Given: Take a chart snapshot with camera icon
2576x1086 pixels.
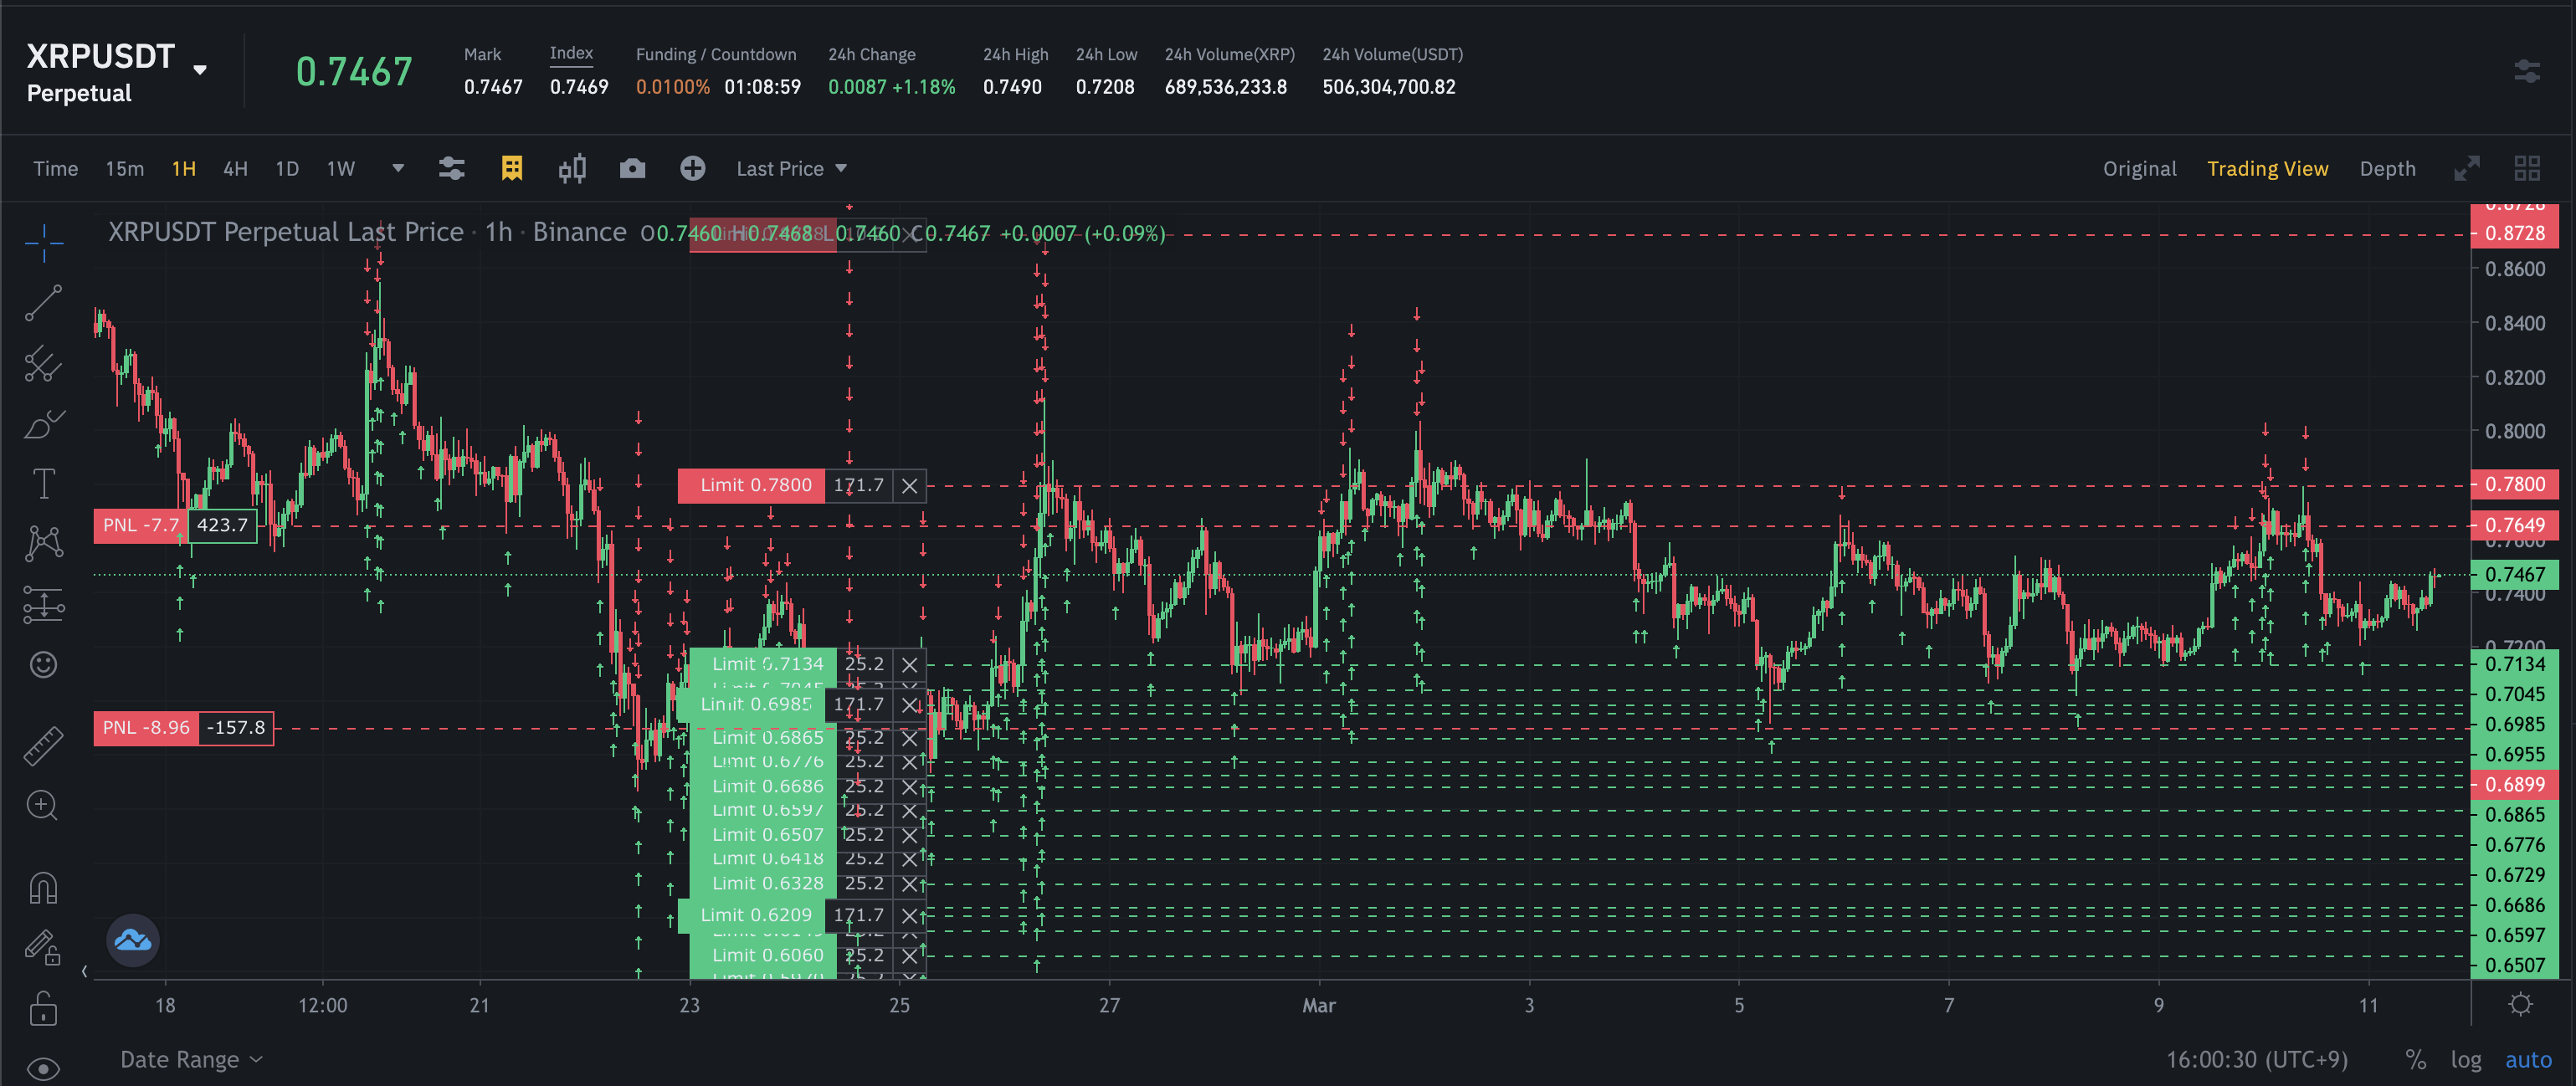Looking at the screenshot, I should click(x=632, y=168).
